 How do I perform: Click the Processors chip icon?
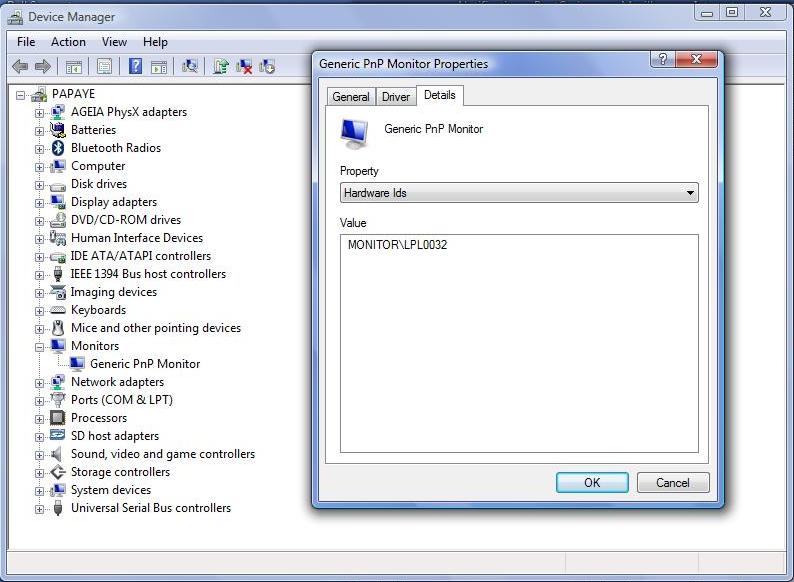(58, 418)
